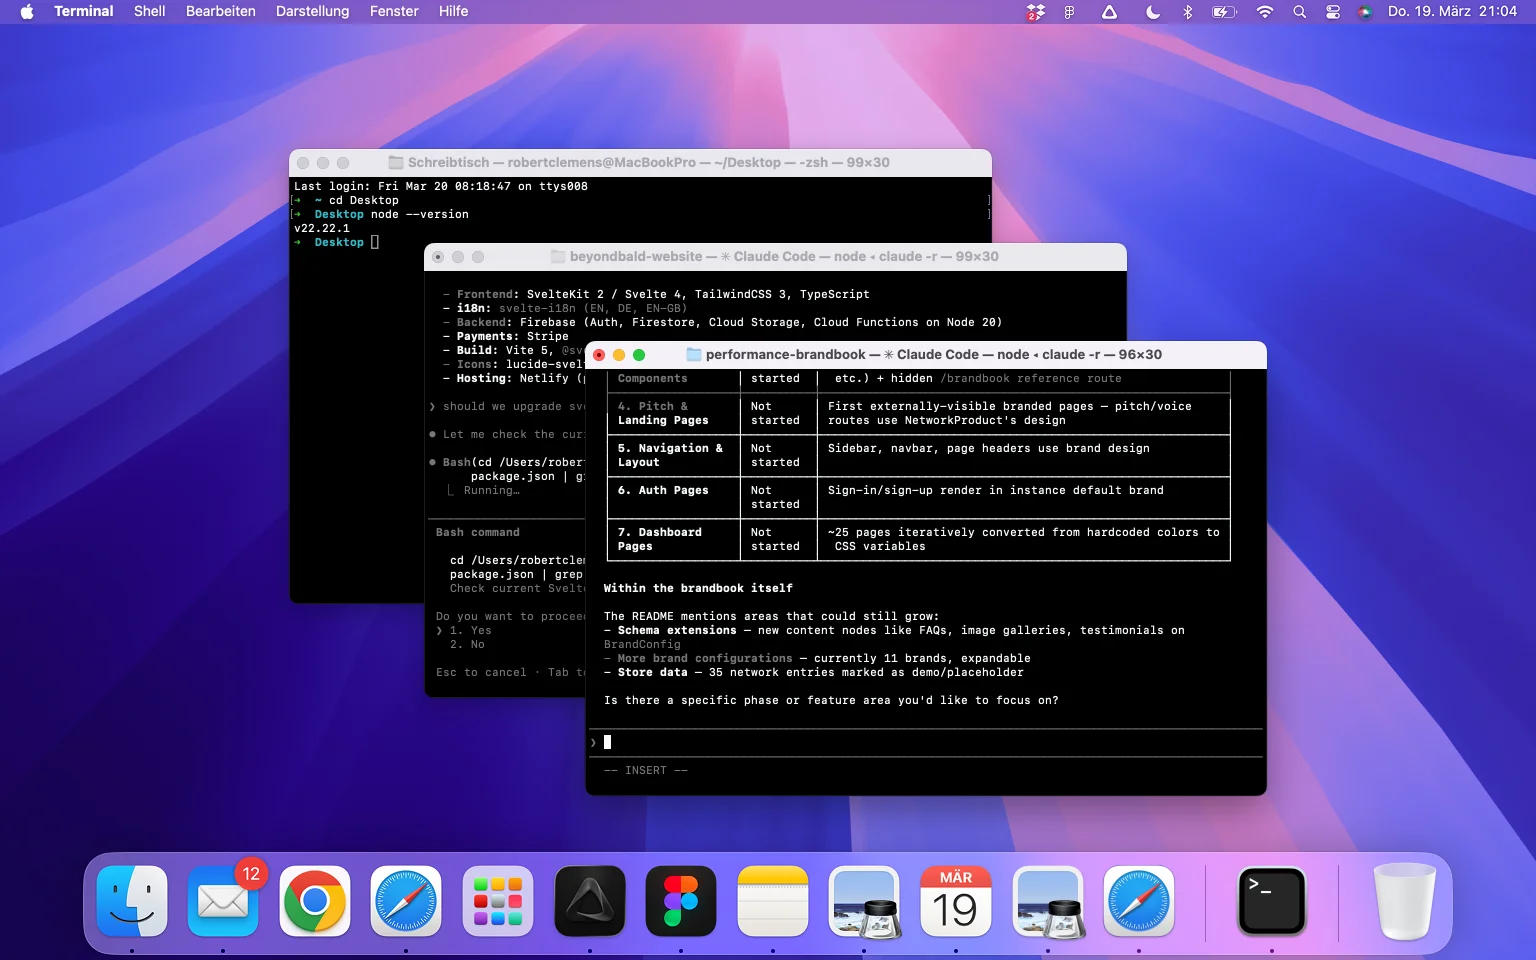1536x960 pixels.
Task: Click the Bluetooth menu bar icon
Action: point(1188,12)
